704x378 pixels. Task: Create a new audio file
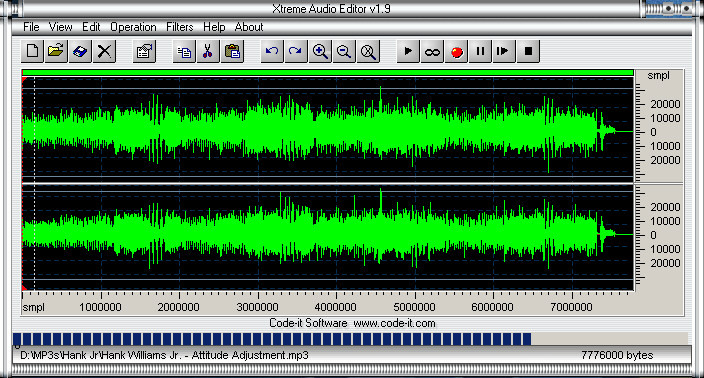pyautogui.click(x=32, y=51)
